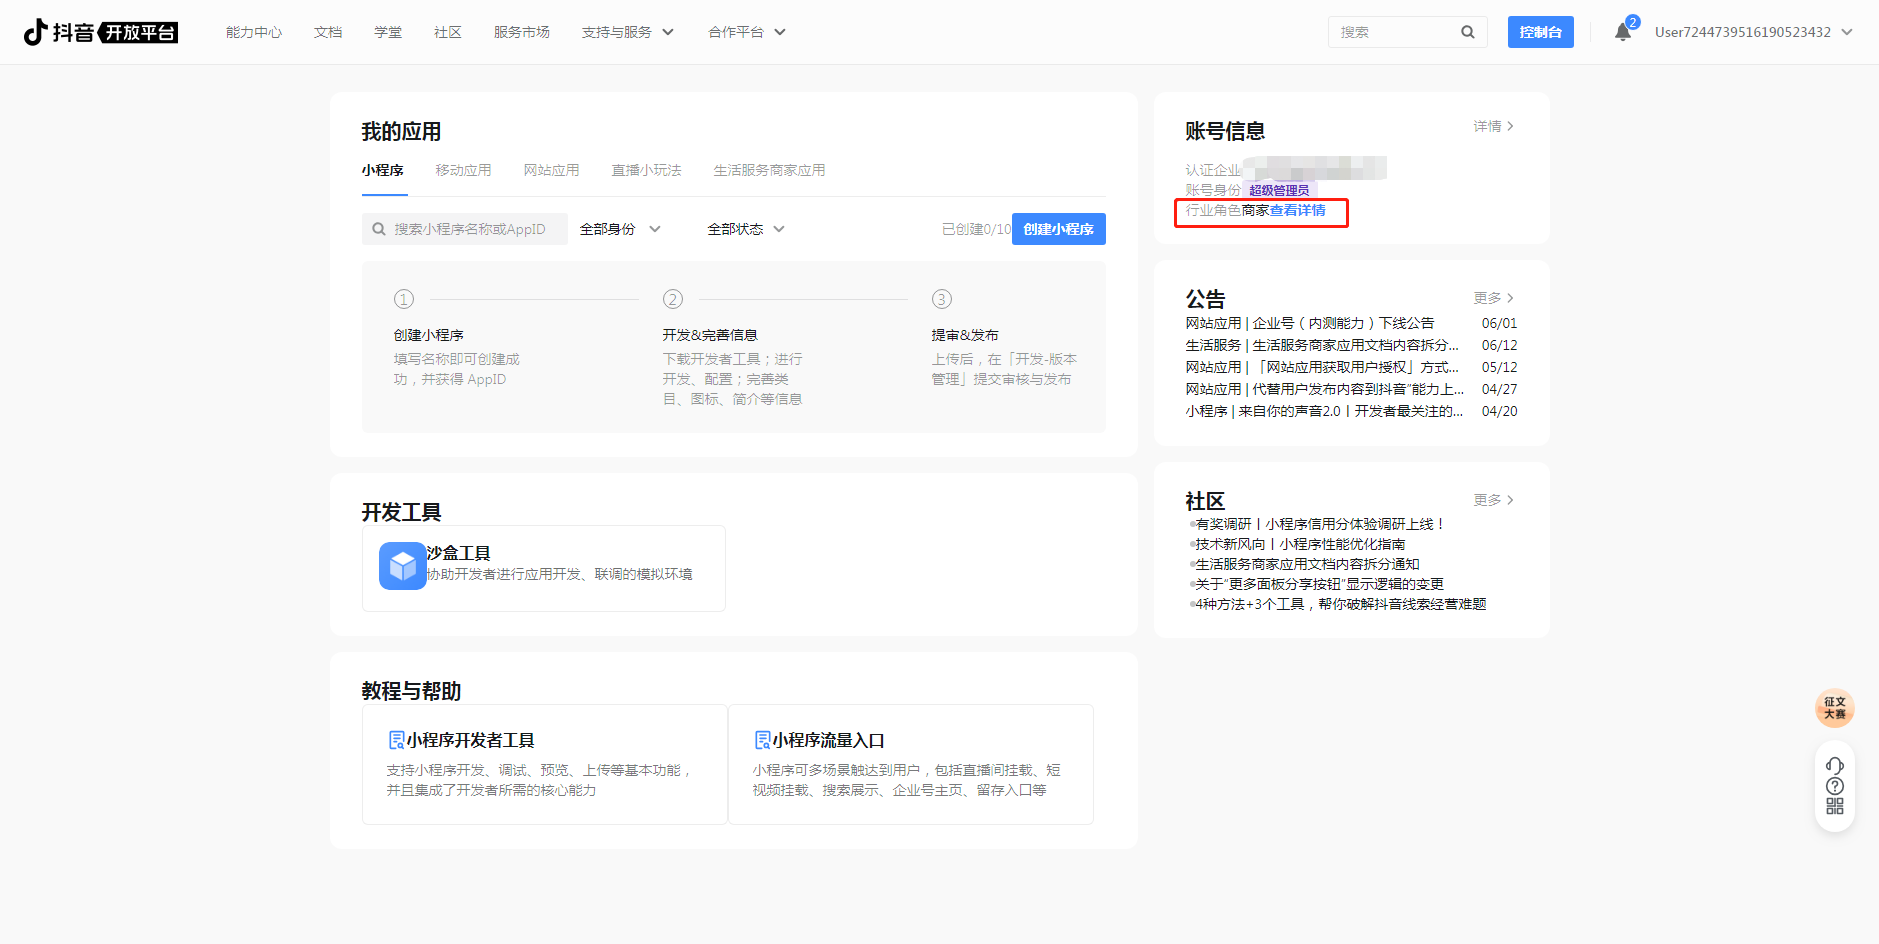Image resolution: width=1879 pixels, height=944 pixels.
Task: Click the Douyin Open Platform logo
Action: tap(101, 32)
